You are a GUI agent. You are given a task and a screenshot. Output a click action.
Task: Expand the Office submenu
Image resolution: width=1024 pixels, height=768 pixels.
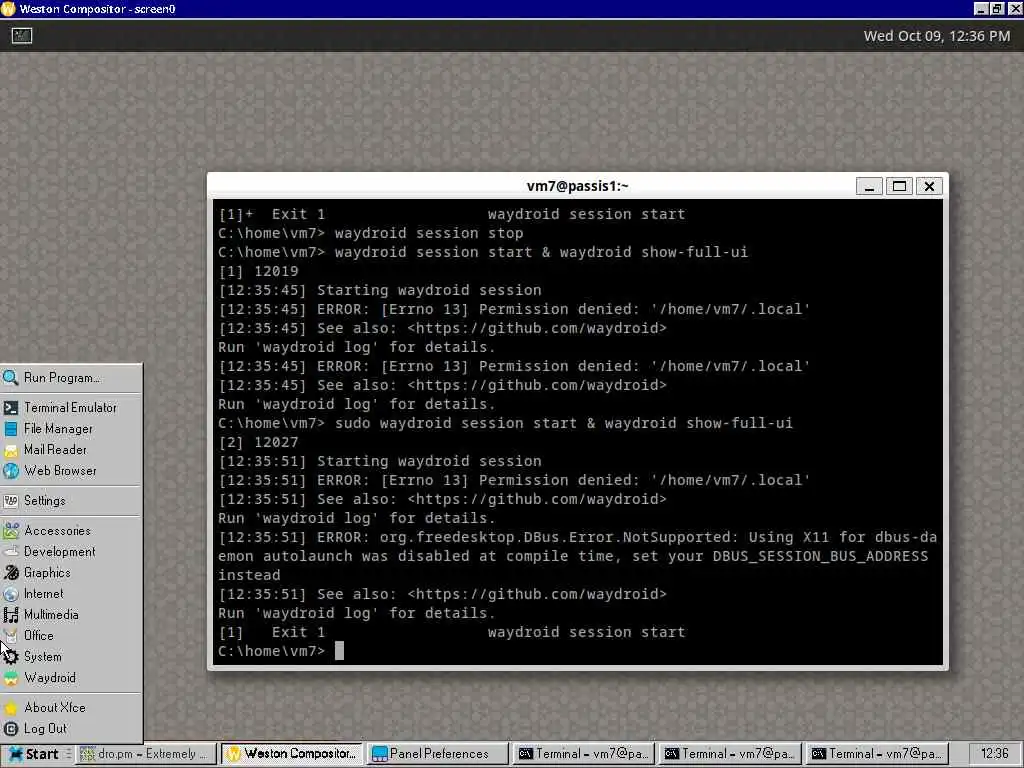pyautogui.click(x=71, y=635)
